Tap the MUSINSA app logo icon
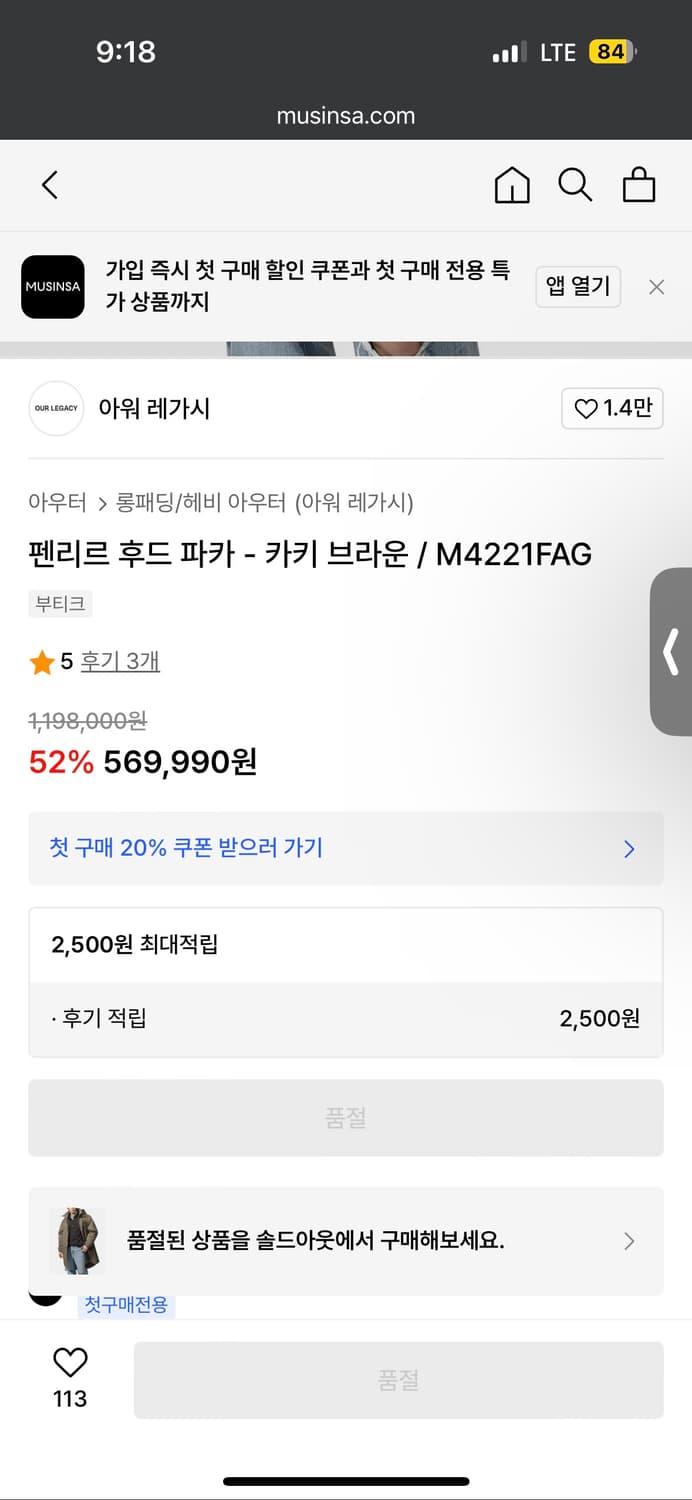692x1500 pixels. pyautogui.click(x=53, y=287)
